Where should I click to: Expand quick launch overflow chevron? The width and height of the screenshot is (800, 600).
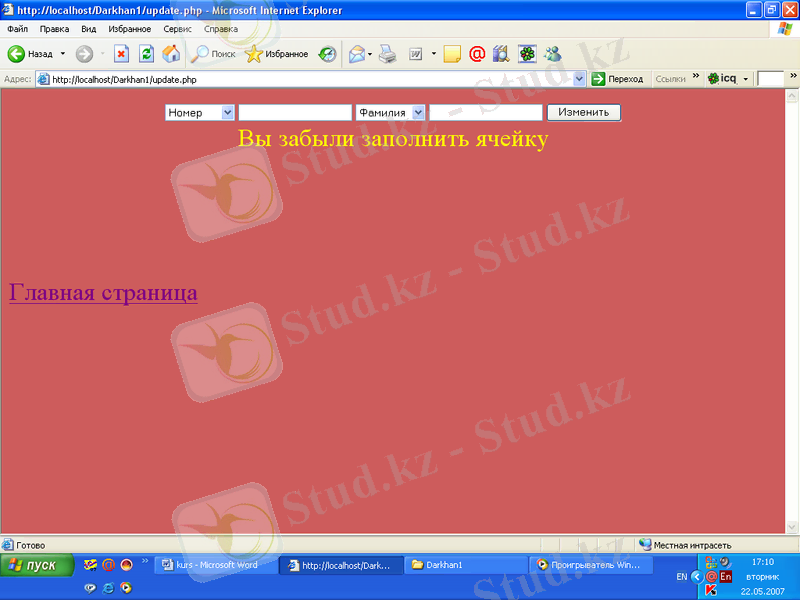point(145,561)
